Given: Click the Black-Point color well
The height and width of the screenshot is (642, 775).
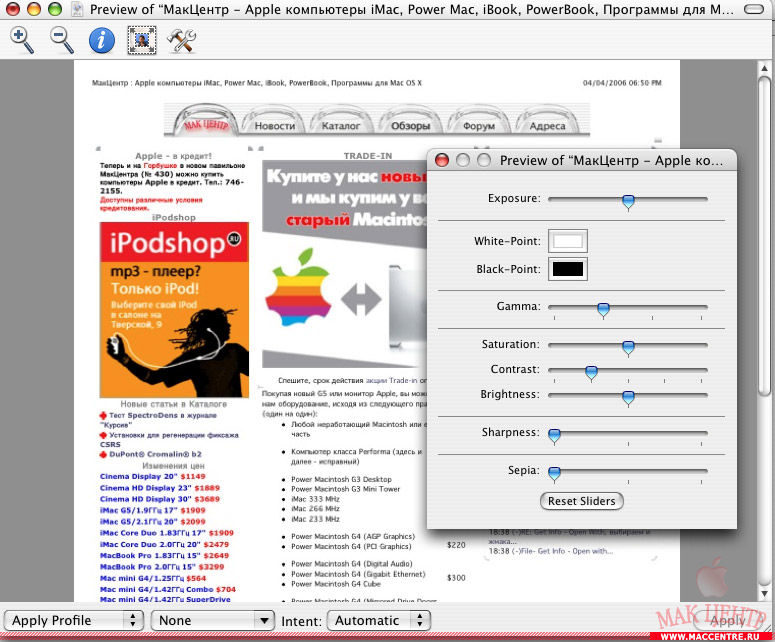Looking at the screenshot, I should point(568,269).
